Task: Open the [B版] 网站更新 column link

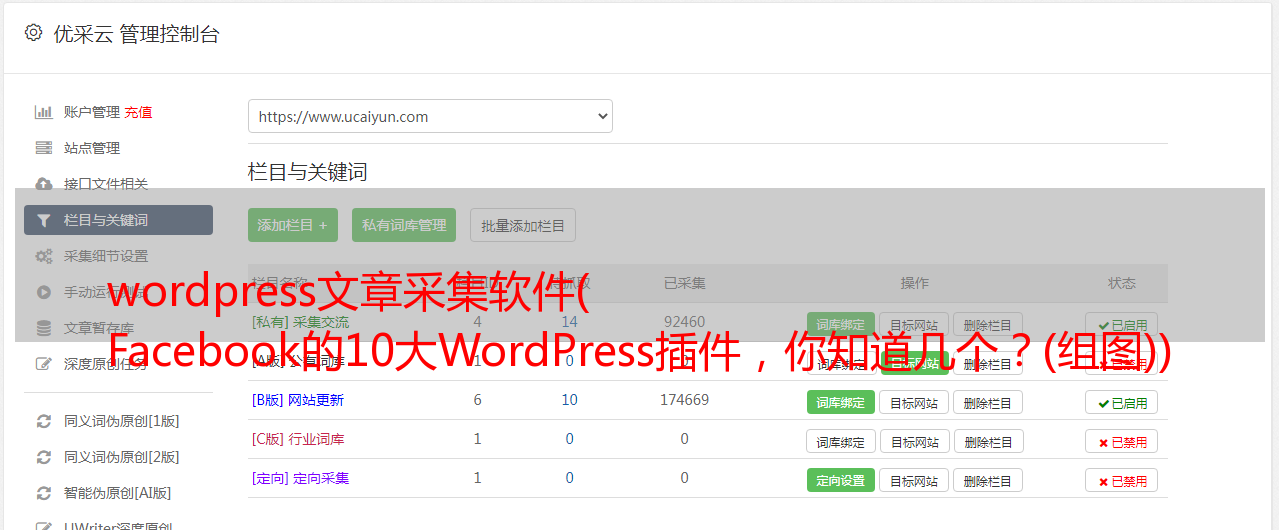Action: [x=298, y=400]
